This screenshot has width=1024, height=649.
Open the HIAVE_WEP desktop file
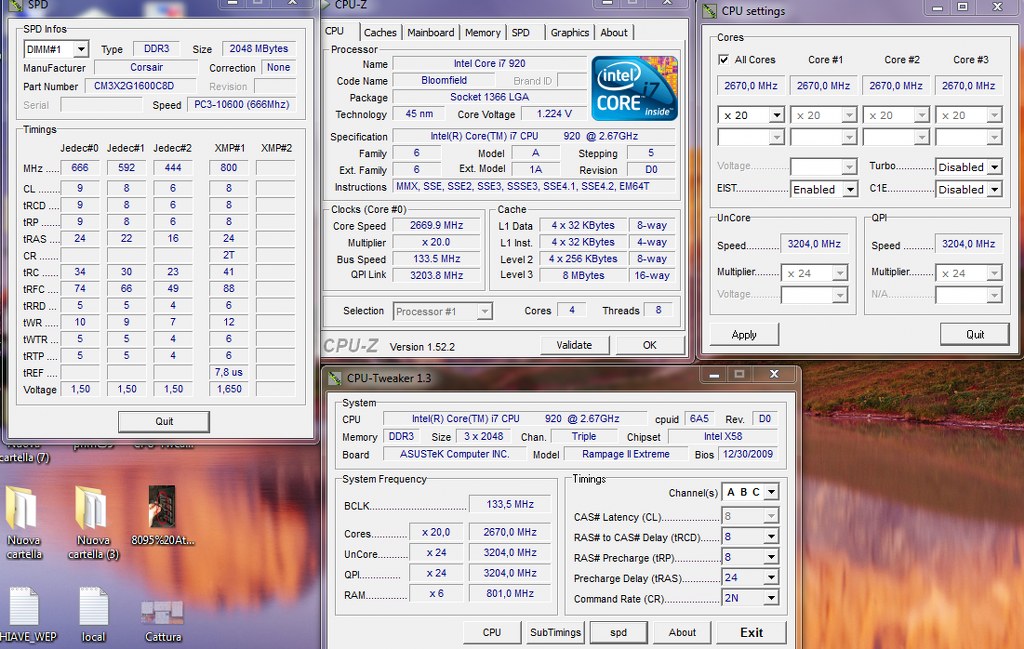coord(26,614)
